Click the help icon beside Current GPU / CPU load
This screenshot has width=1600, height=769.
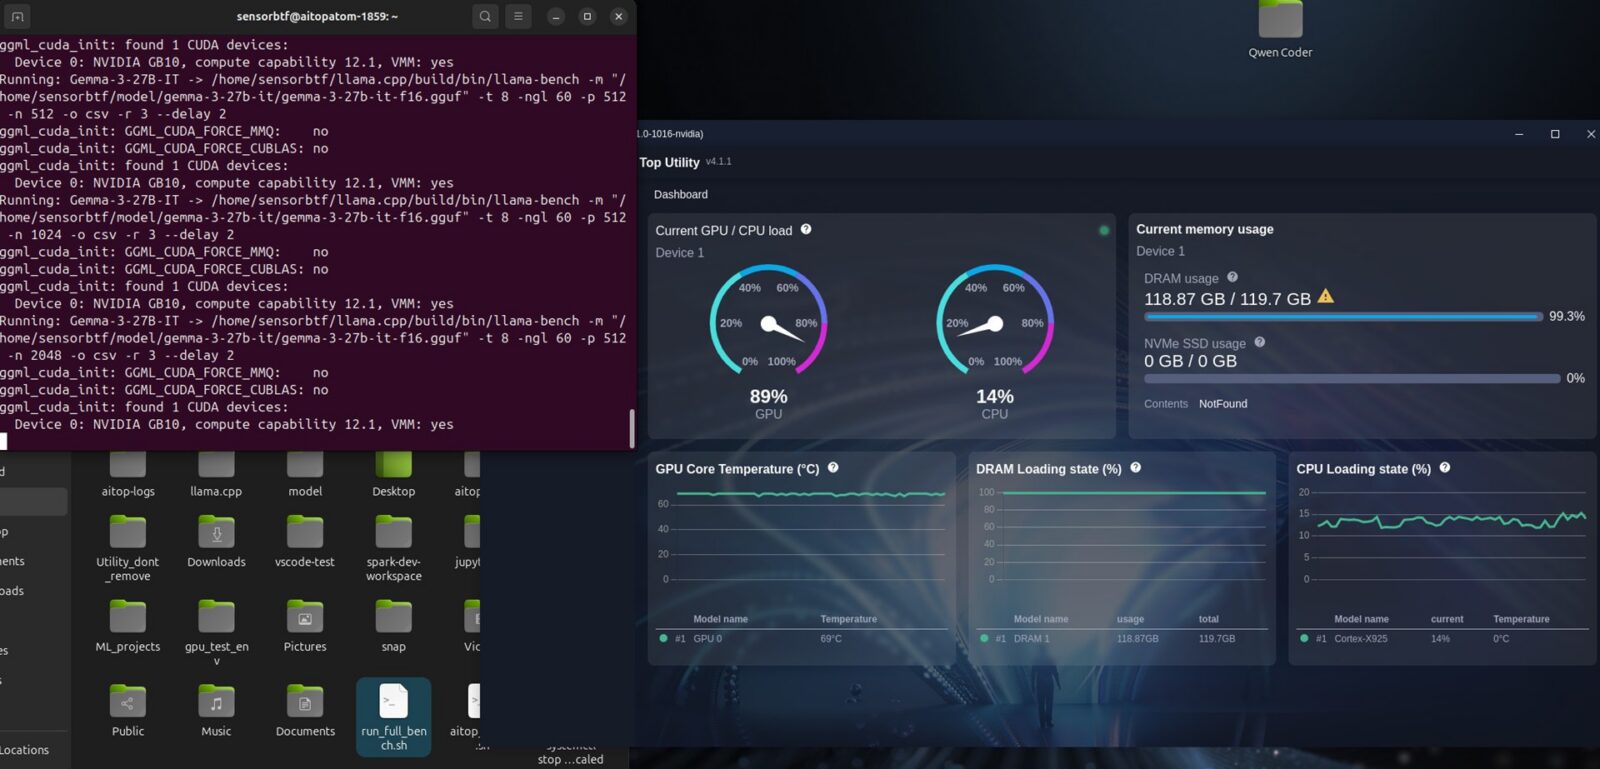(806, 229)
